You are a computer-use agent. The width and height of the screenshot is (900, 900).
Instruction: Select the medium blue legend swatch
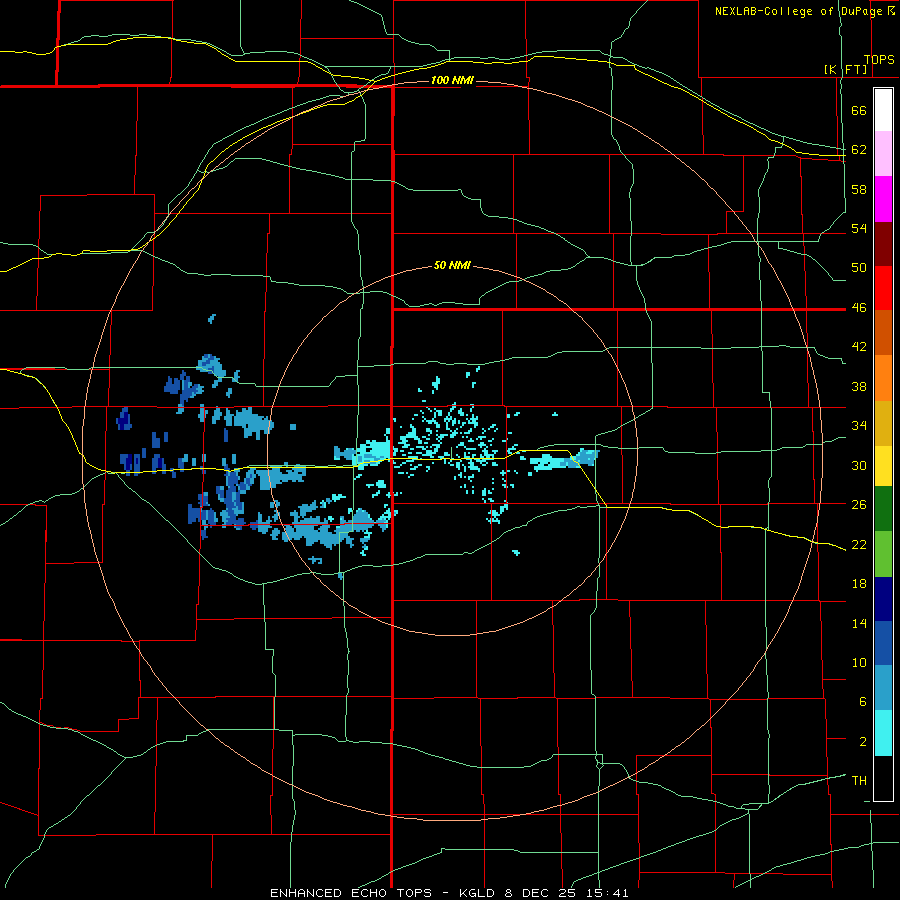click(883, 643)
